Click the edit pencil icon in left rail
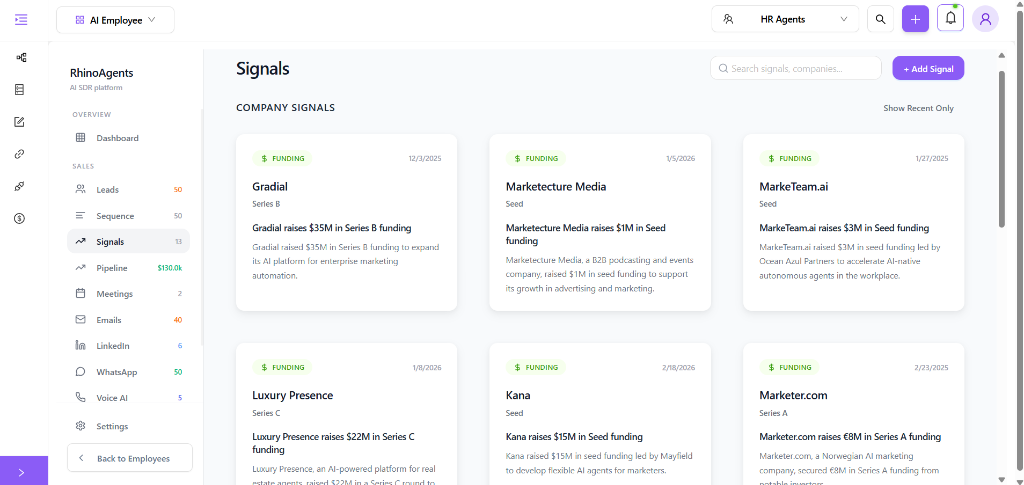The width and height of the screenshot is (1024, 485). click(x=20, y=122)
